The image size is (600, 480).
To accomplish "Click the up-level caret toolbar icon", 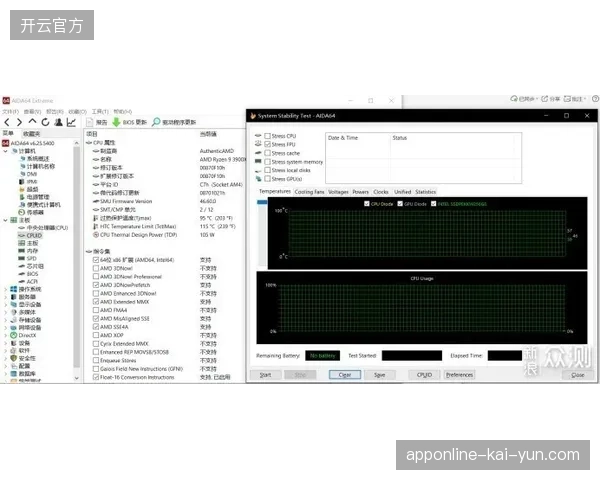I will click(33, 122).
